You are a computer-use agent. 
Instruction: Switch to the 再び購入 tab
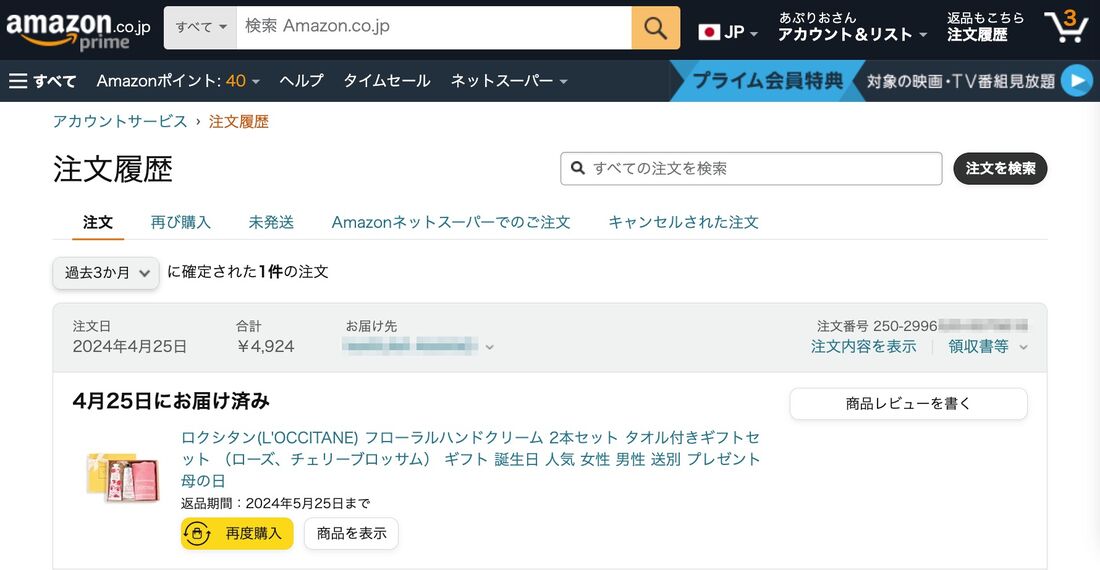180,222
